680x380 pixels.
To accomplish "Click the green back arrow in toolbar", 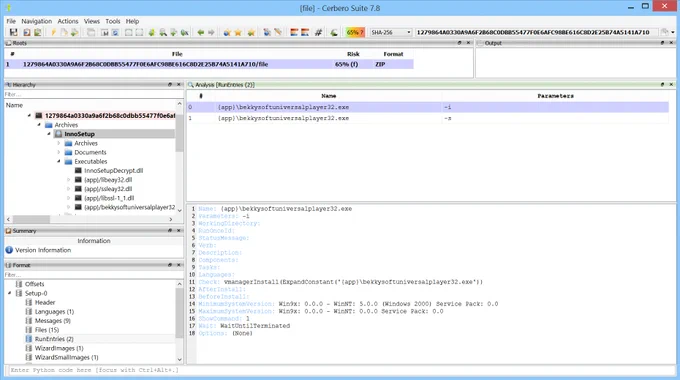I will click(x=200, y=33).
